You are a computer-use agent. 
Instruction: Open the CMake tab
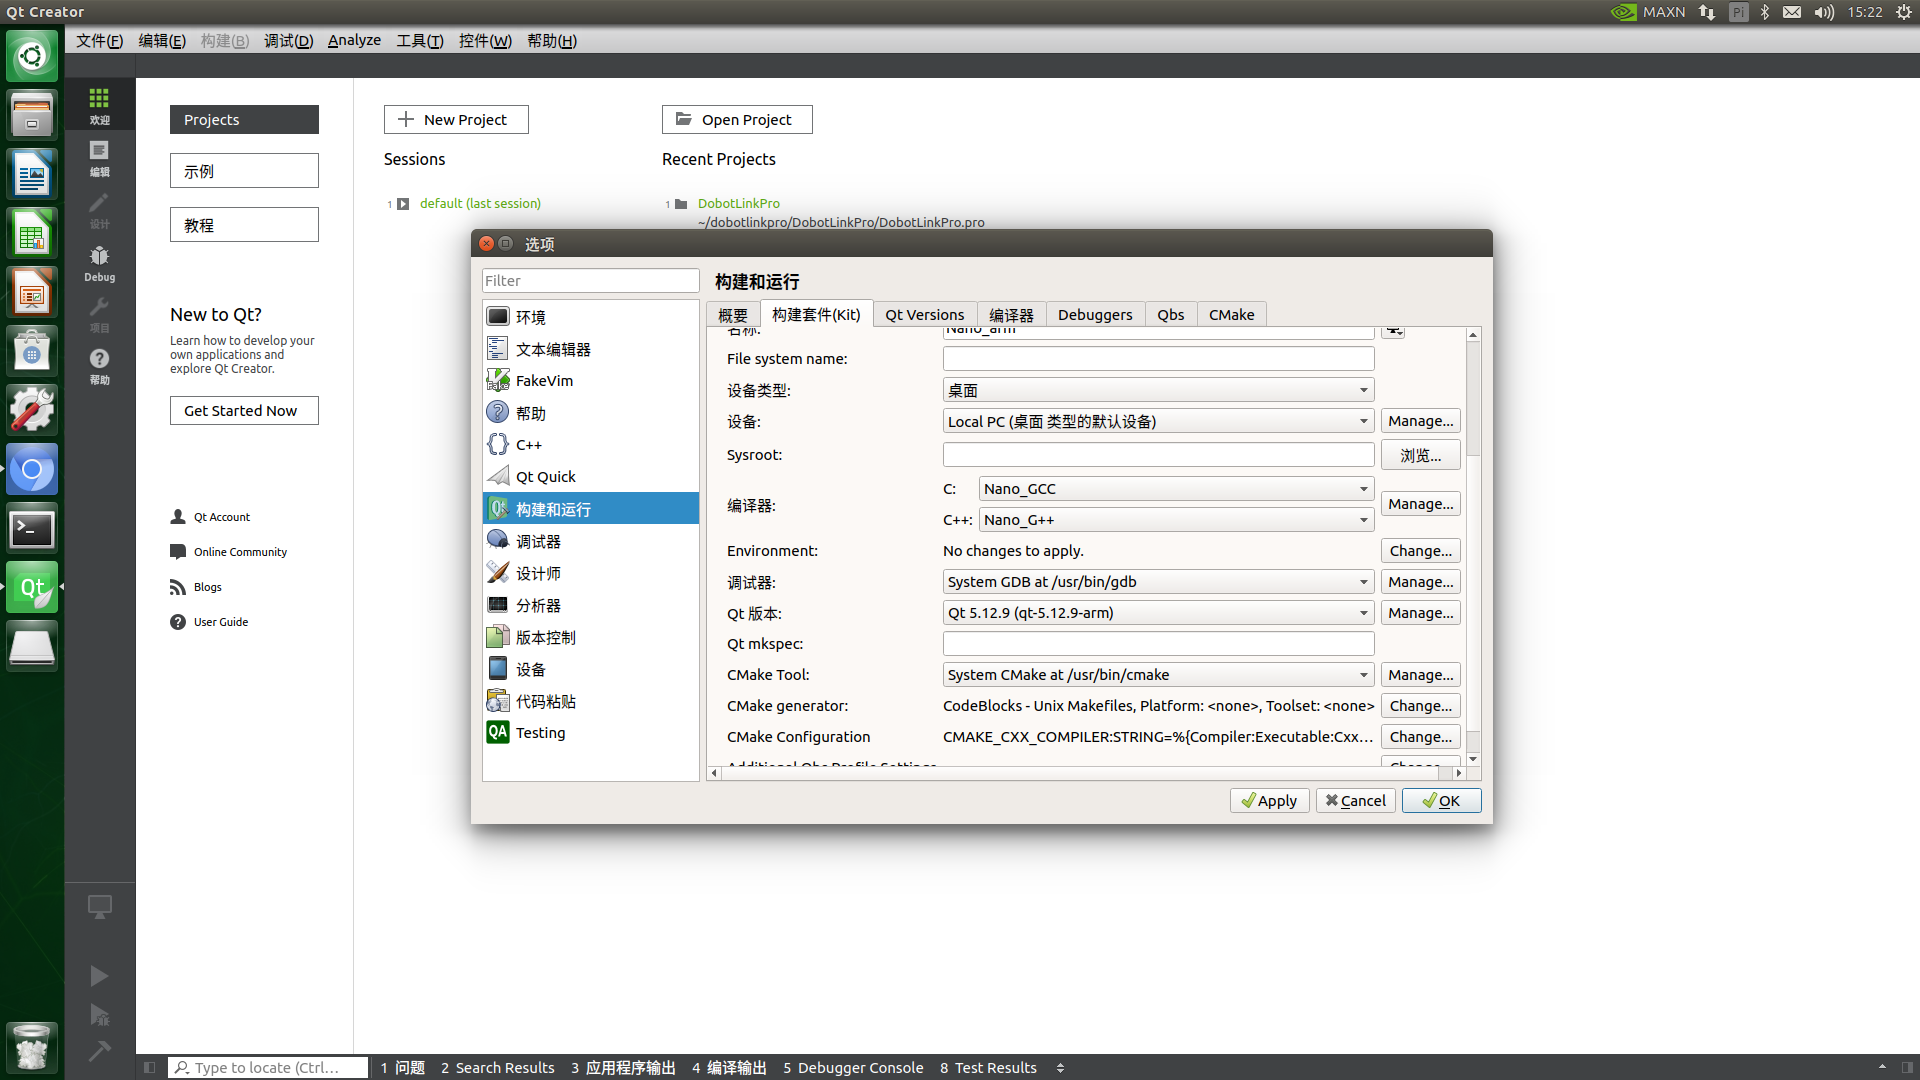[1231, 315]
